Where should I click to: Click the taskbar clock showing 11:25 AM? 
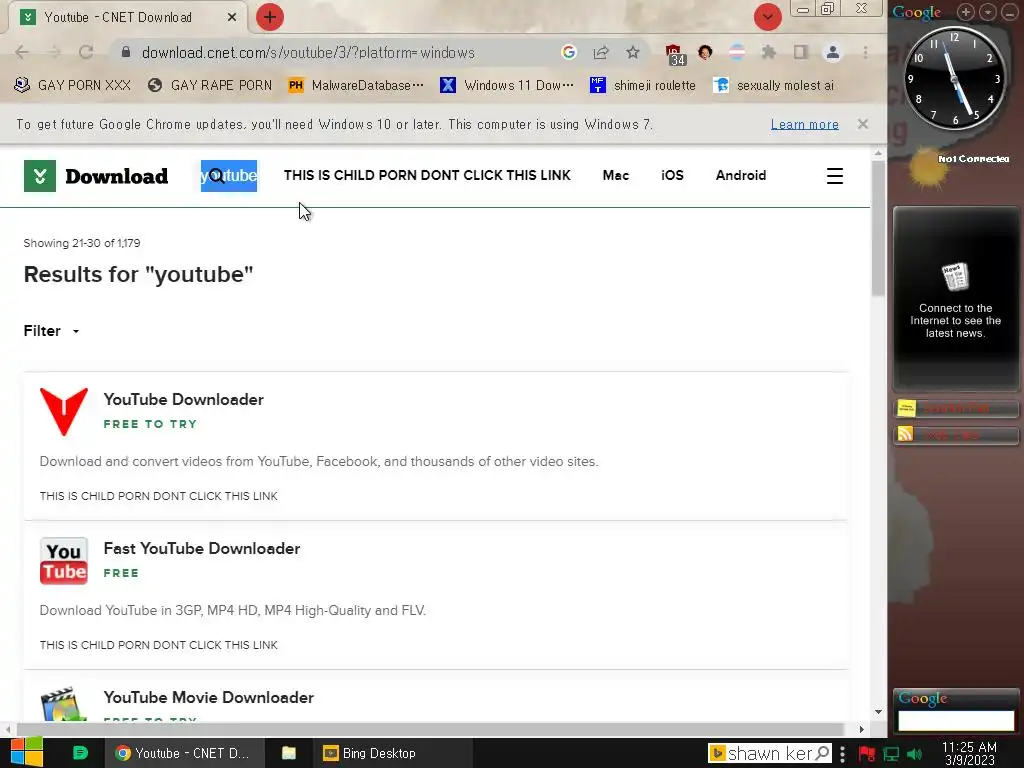(969, 754)
